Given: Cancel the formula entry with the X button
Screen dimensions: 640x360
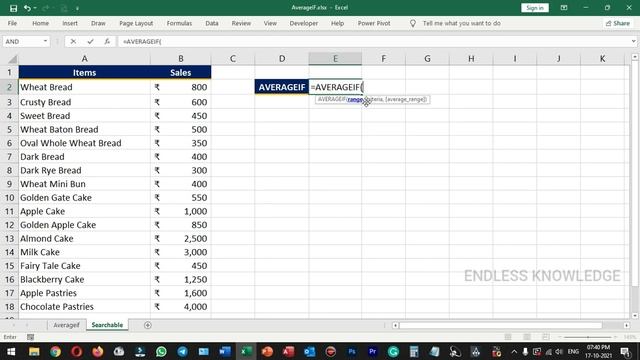Looking at the screenshot, I should click(x=73, y=41).
